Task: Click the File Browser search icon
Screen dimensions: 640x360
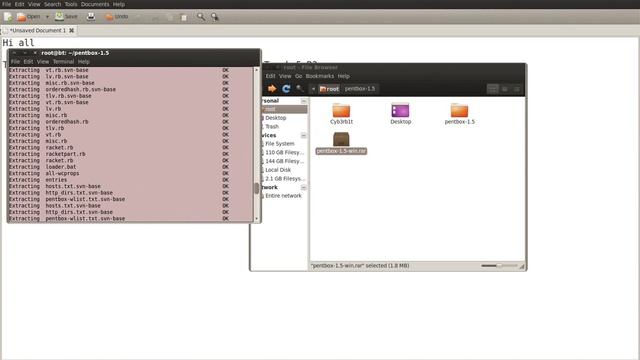Action: (300, 89)
